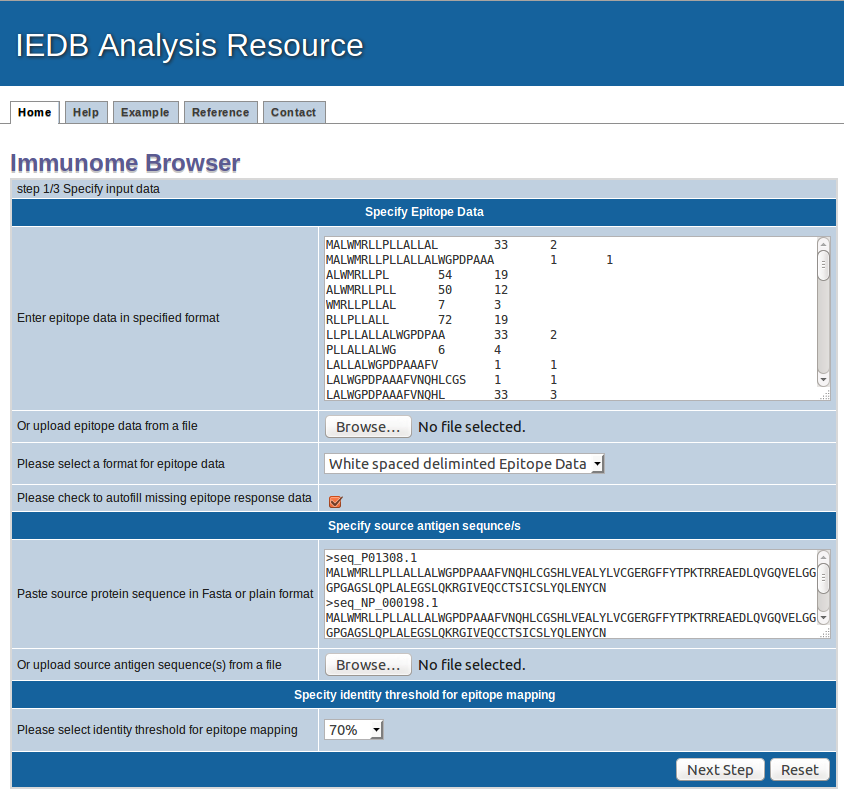The image size is (844, 793).
Task: Reset the form with the Reset button
Action: (x=800, y=770)
